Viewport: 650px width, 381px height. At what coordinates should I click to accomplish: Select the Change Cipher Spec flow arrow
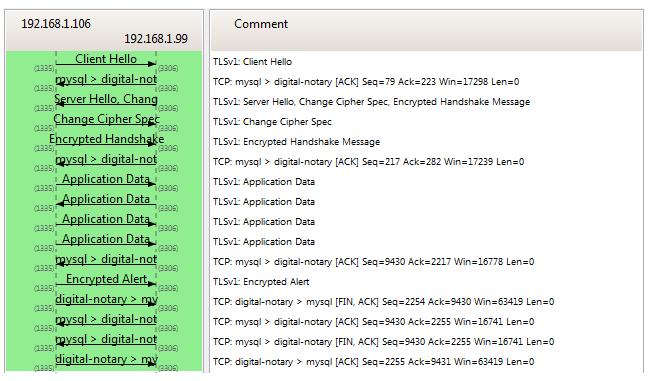coord(106,119)
